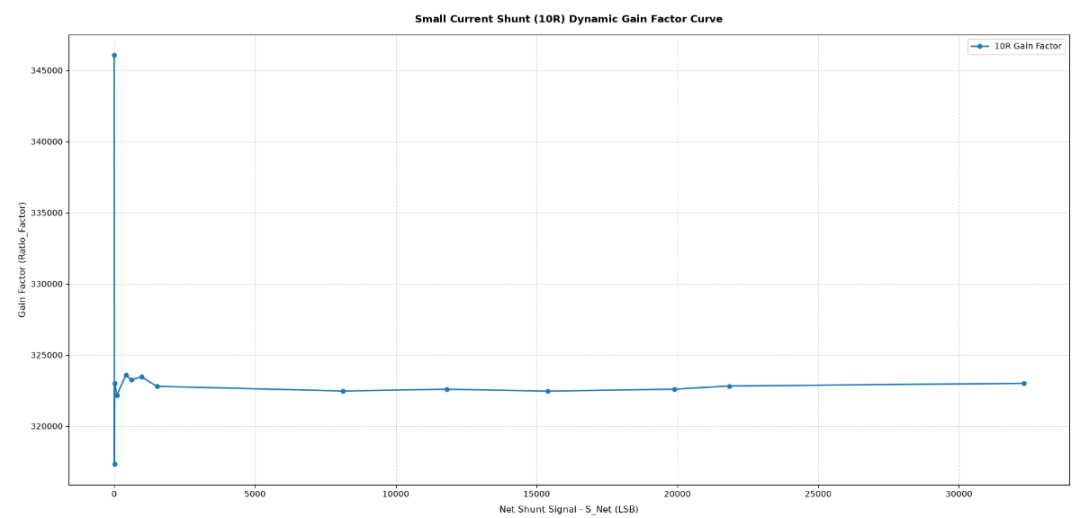This screenshot has height=518, width=1080.
Task: Click the data point near 1500 S_Net
Action: [157, 386]
